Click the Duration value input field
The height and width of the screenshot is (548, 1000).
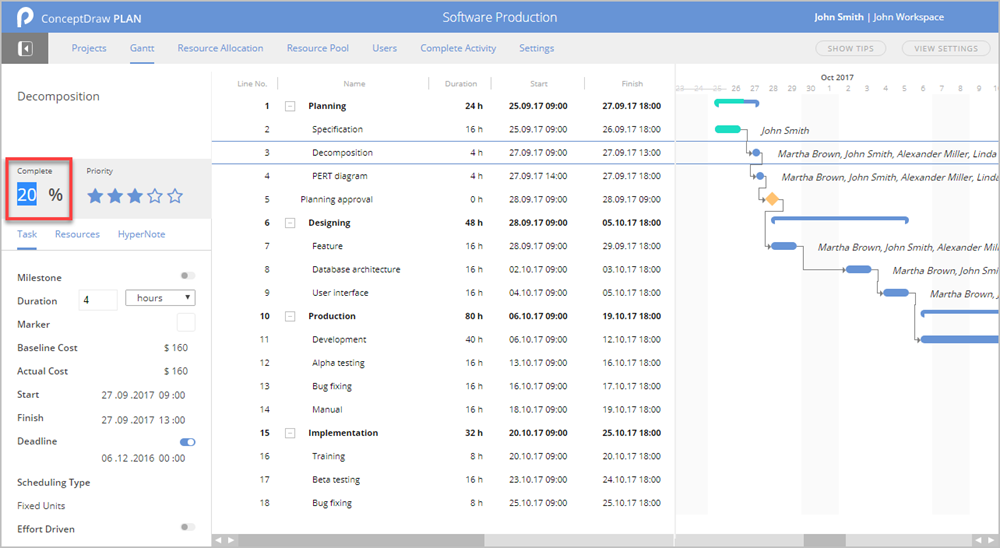[98, 300]
